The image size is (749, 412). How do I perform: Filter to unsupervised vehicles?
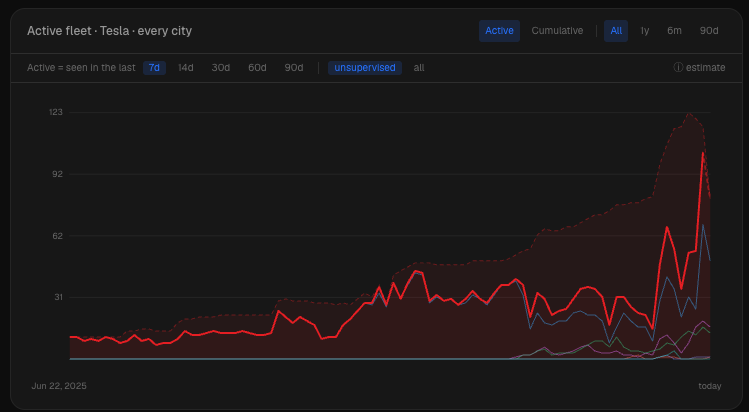tap(365, 68)
